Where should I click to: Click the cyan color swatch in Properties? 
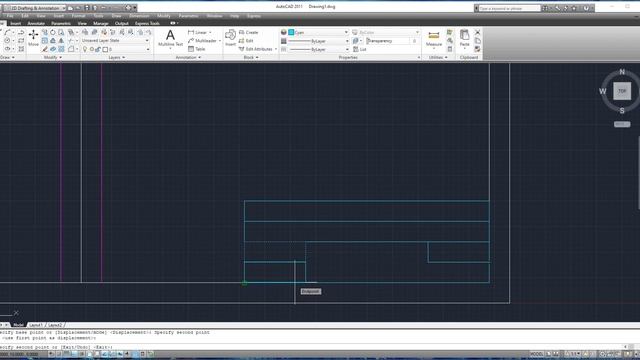click(291, 32)
